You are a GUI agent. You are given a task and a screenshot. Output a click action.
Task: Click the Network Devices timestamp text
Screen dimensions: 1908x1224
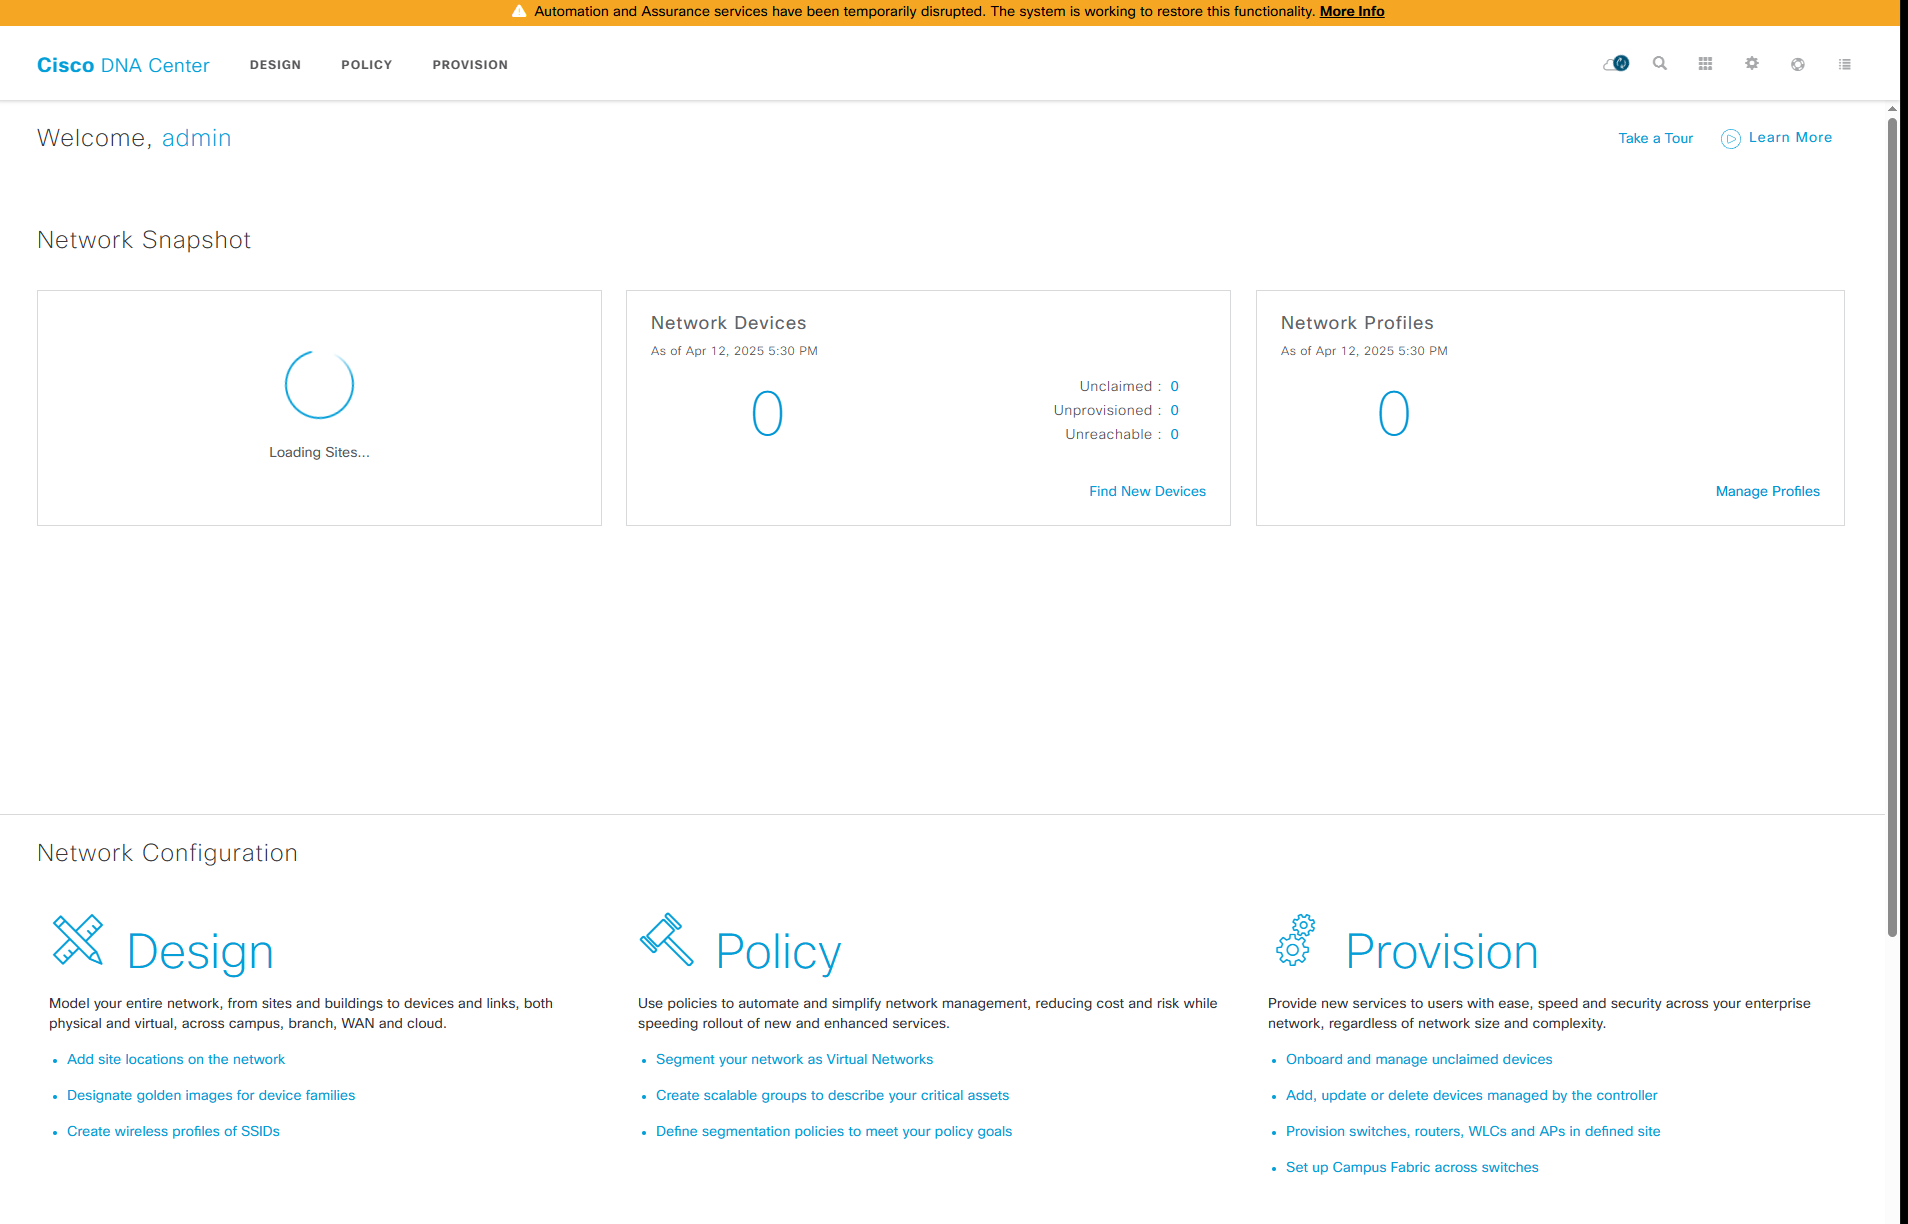(734, 351)
